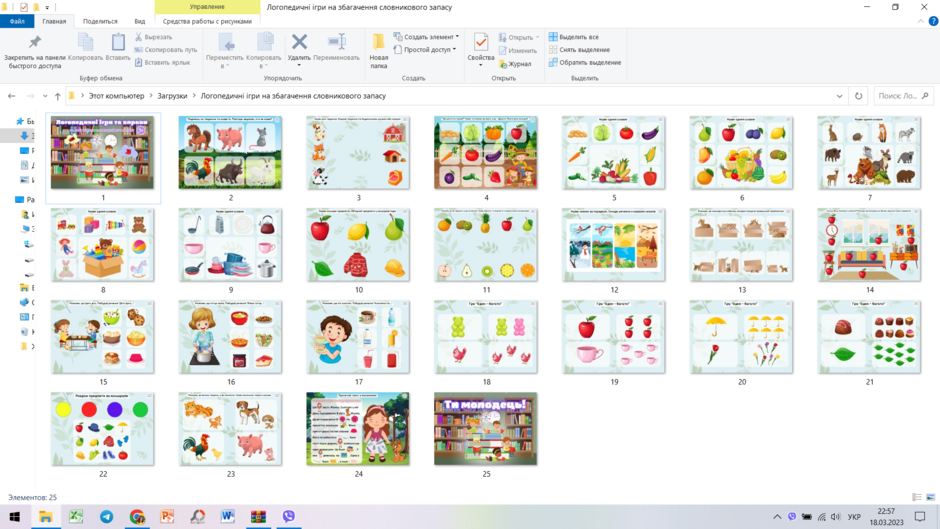940x529 pixels.
Task: Open the Свойства (Properties) icon
Action: click(480, 43)
